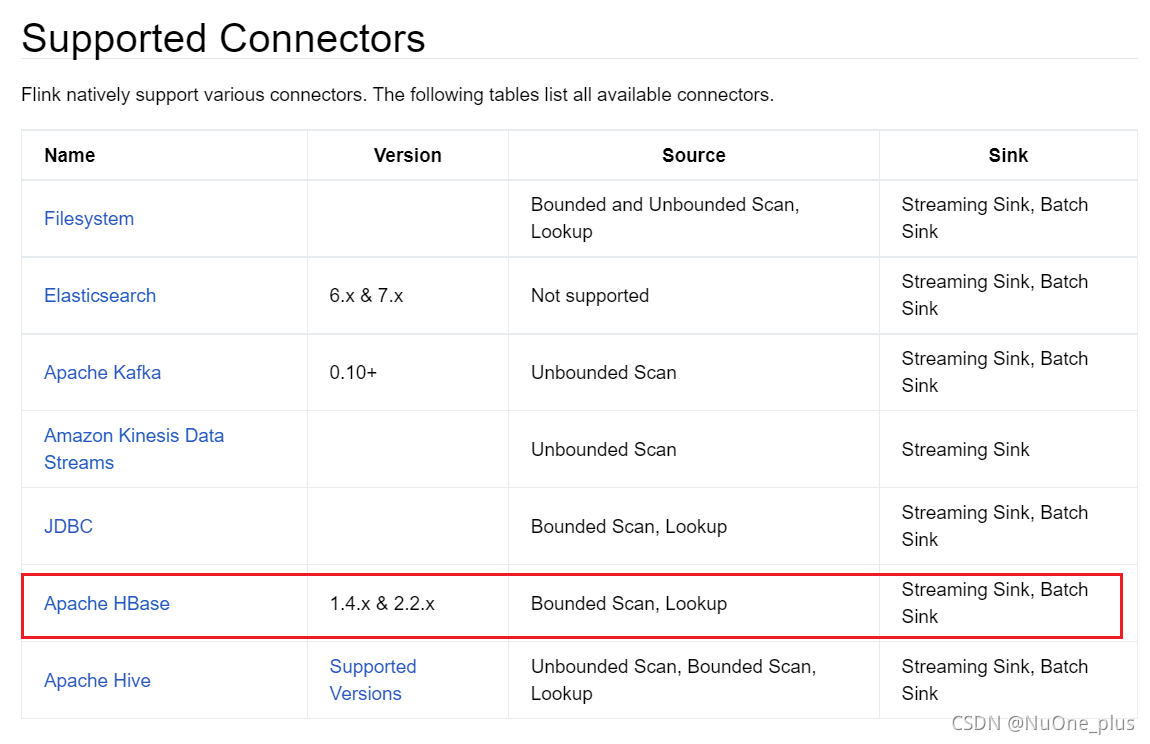Click the 6.x & 7.x Elasticsearch version cell

point(366,296)
